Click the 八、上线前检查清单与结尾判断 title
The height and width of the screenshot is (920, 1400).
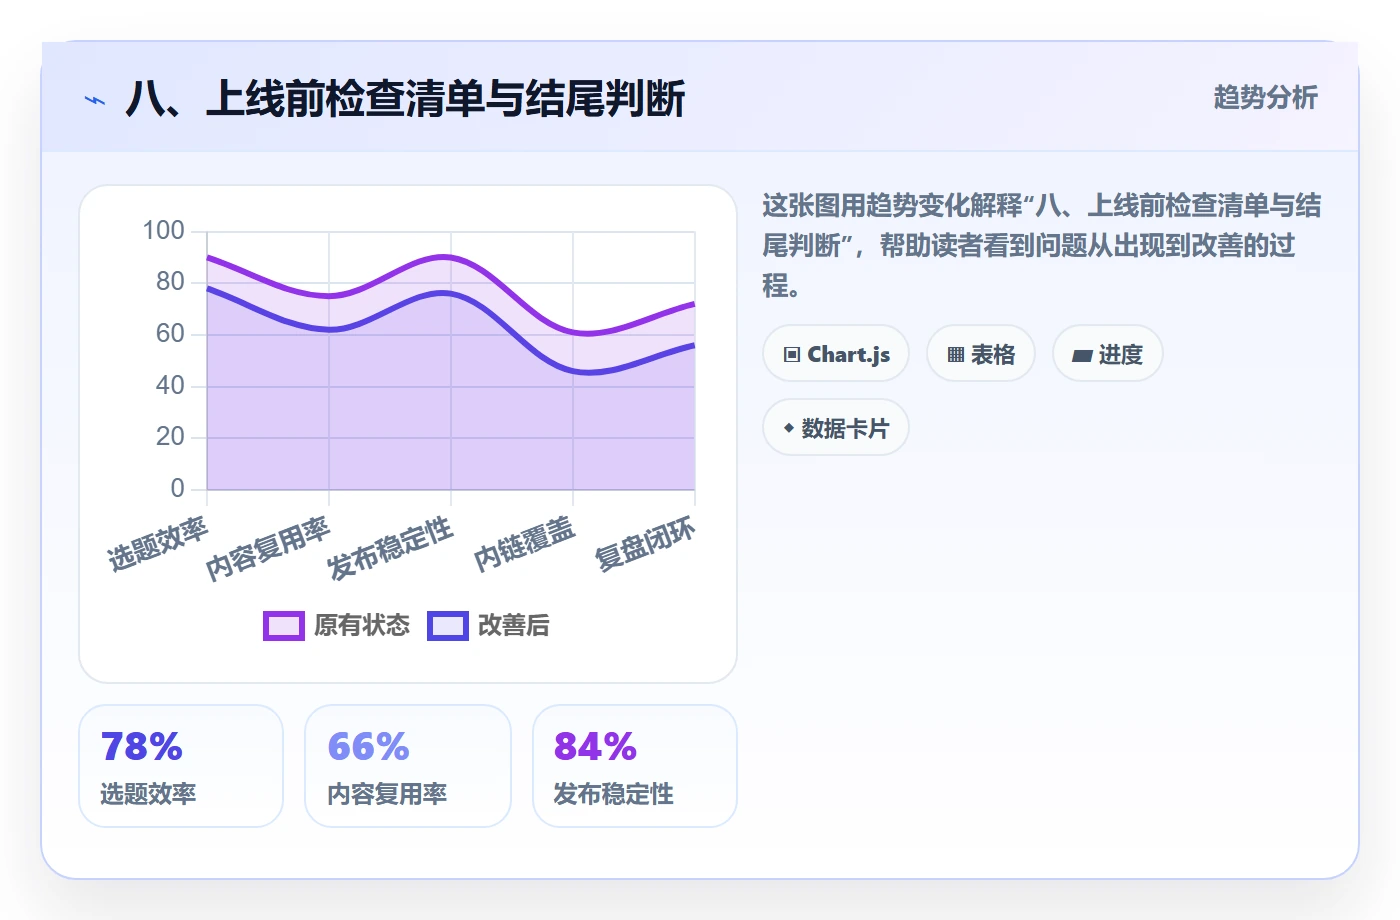pyautogui.click(x=405, y=99)
